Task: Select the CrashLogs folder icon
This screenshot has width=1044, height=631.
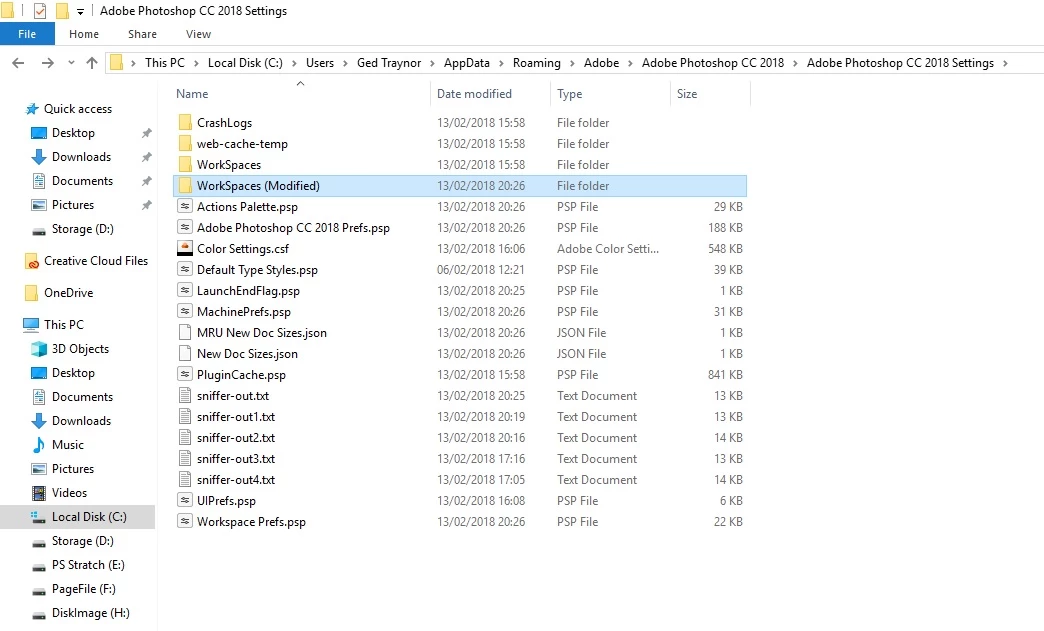Action: [x=185, y=122]
